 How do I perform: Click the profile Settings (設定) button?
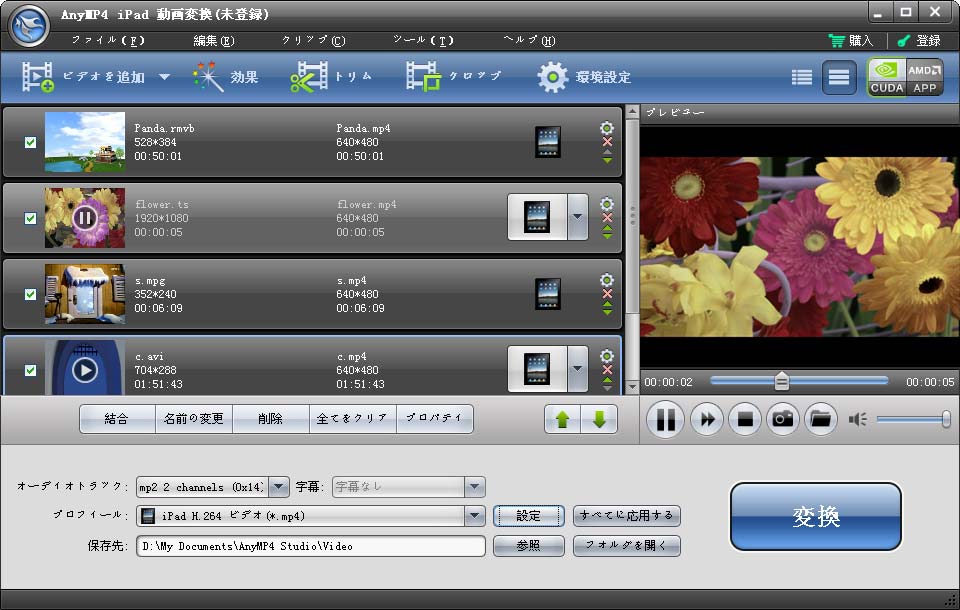click(528, 516)
